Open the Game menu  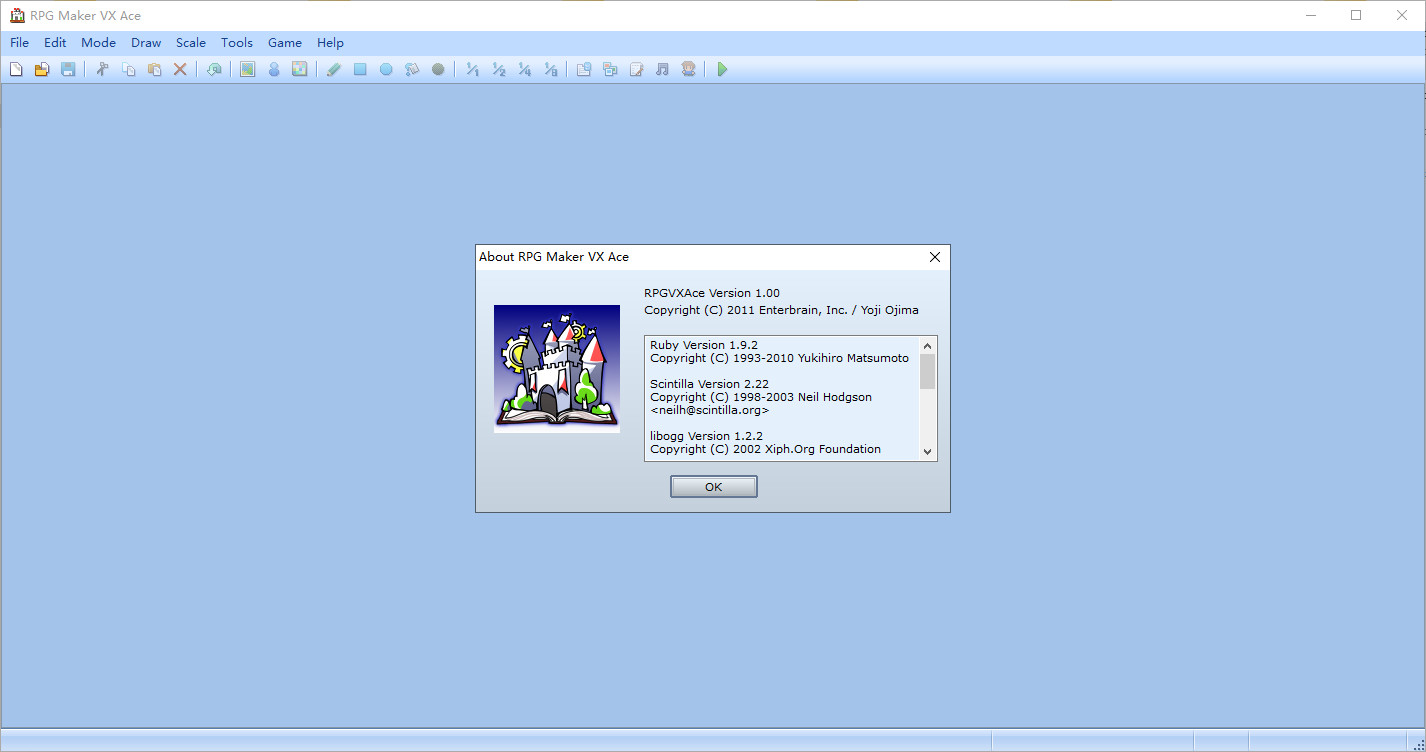pyautogui.click(x=285, y=43)
